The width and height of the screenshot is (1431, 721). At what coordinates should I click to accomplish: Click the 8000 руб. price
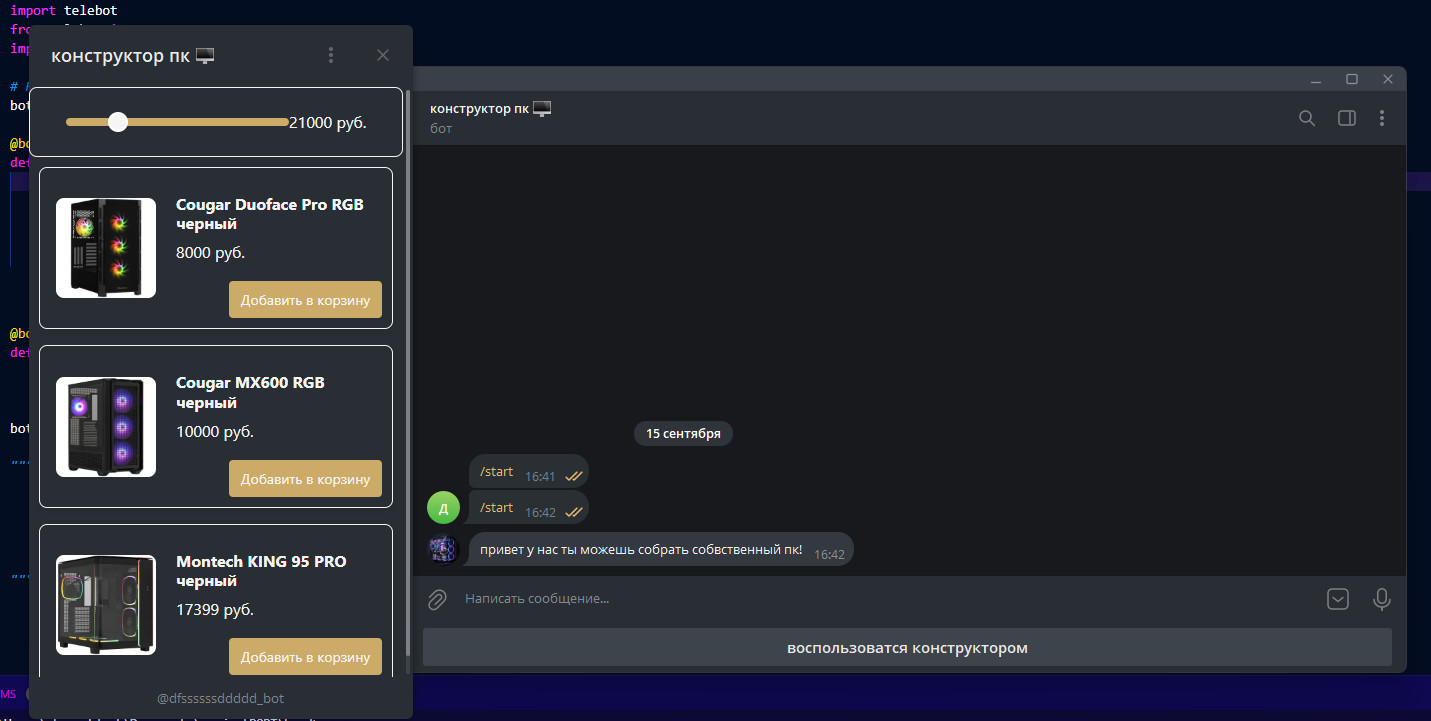coord(211,253)
